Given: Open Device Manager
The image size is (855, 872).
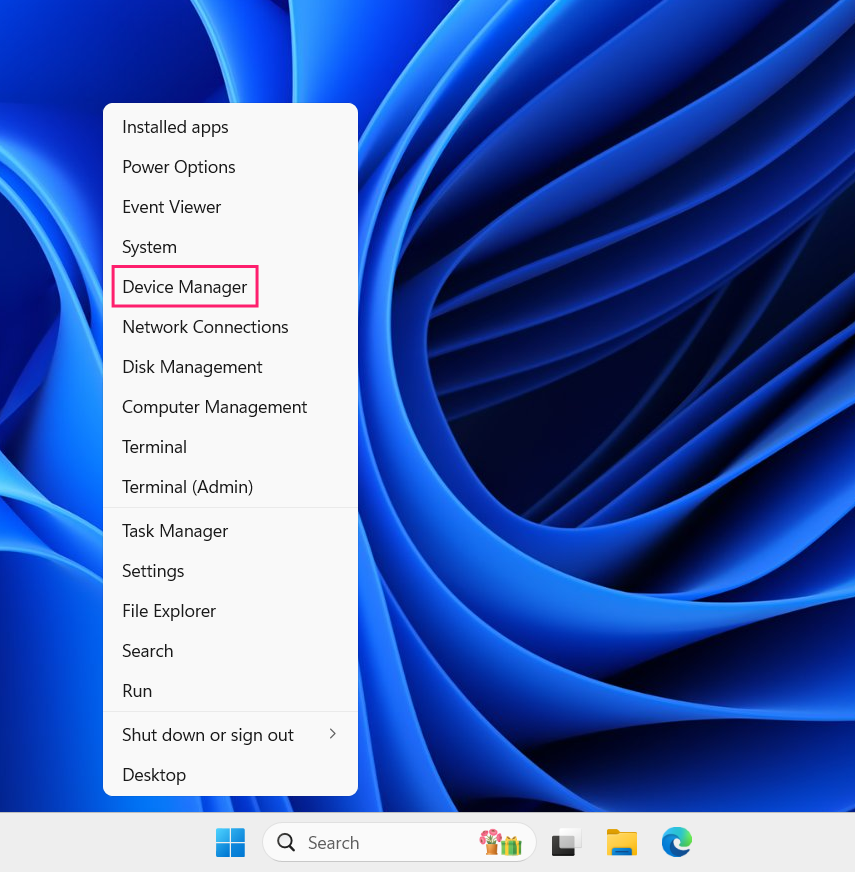Looking at the screenshot, I should pos(230,287).
